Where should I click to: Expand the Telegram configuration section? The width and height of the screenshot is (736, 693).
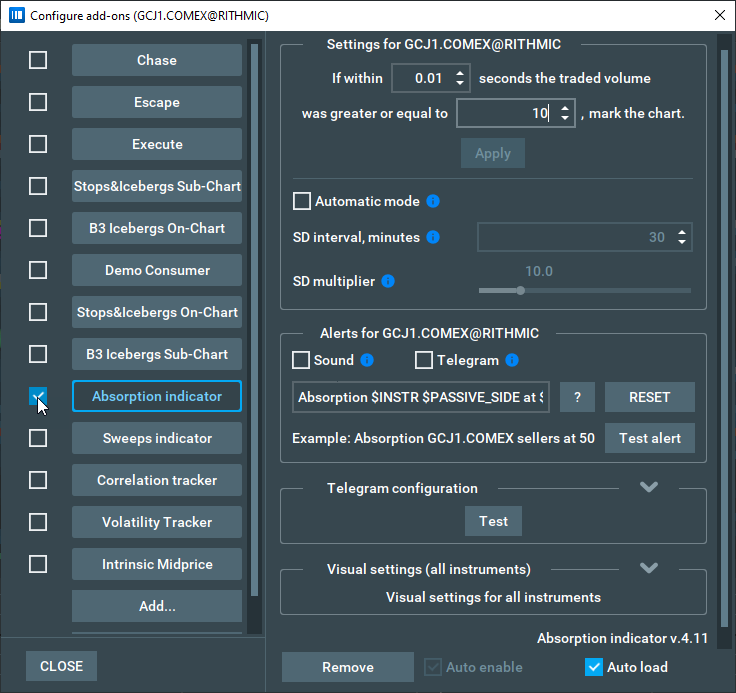649,487
